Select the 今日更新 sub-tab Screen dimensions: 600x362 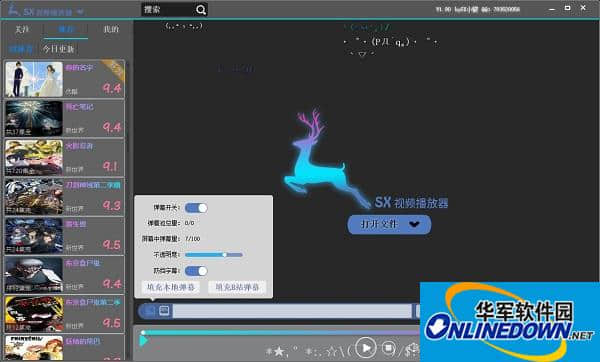pyautogui.click(x=59, y=49)
